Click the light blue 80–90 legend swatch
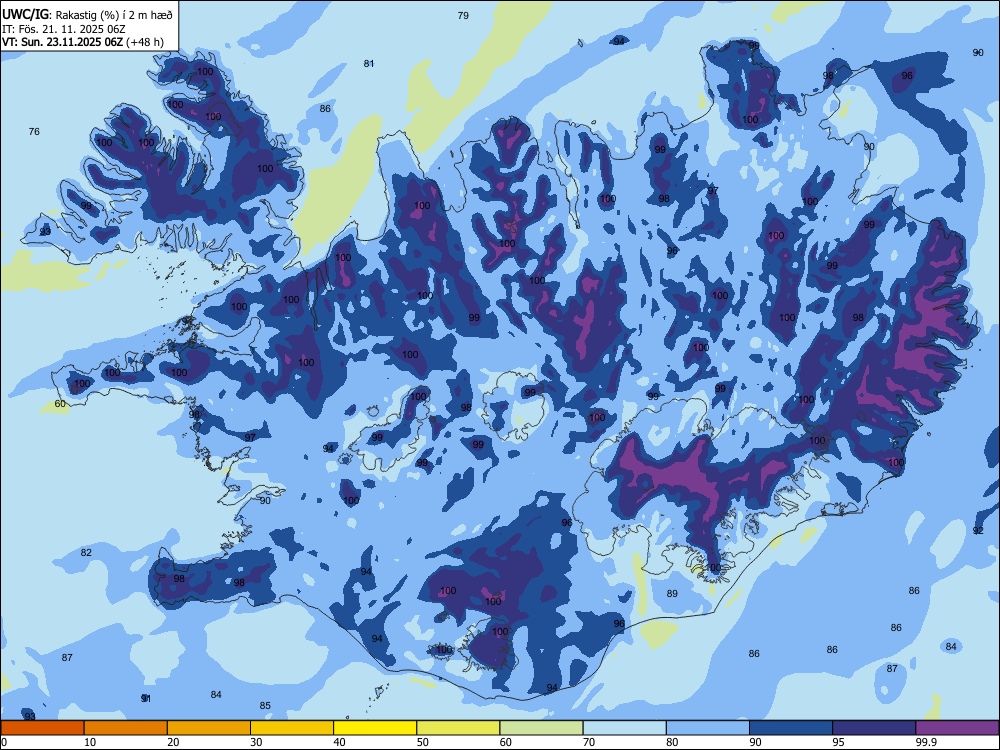 (x=707, y=728)
